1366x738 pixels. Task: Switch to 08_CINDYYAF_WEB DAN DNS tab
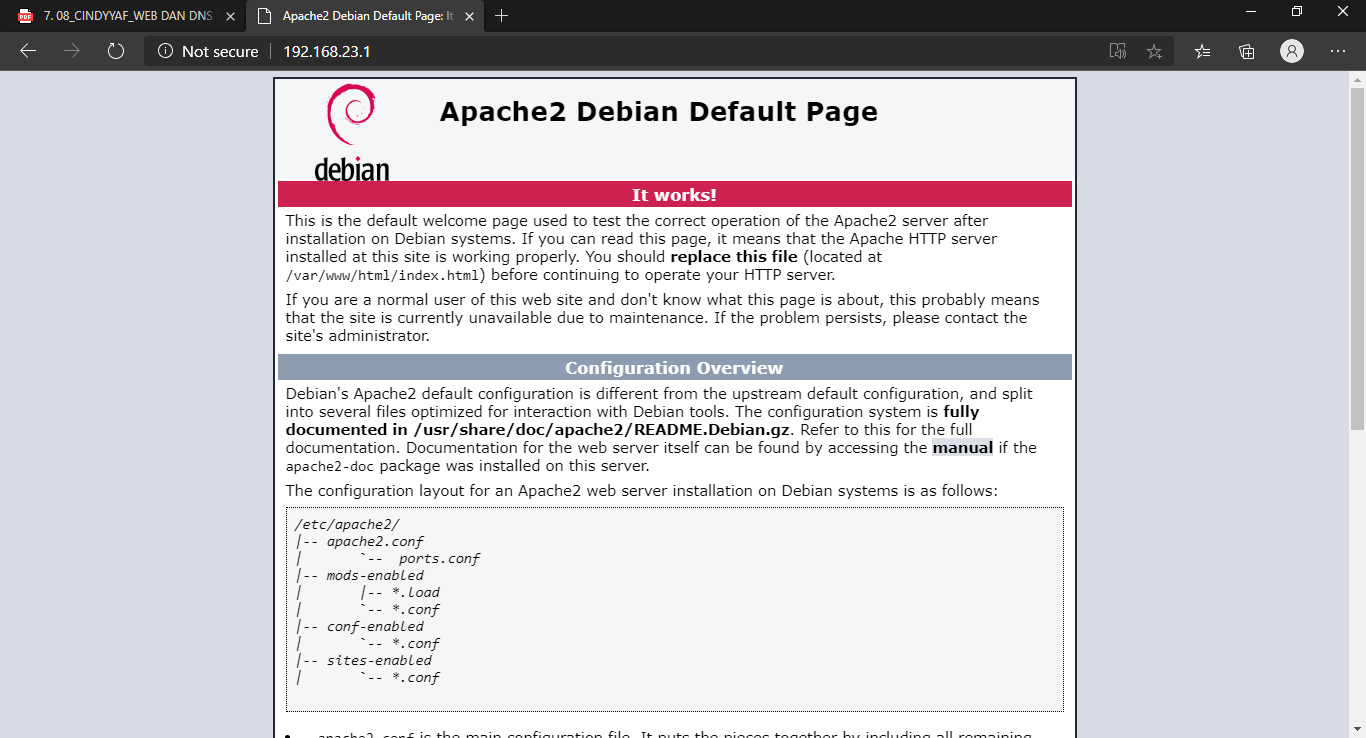coord(122,16)
